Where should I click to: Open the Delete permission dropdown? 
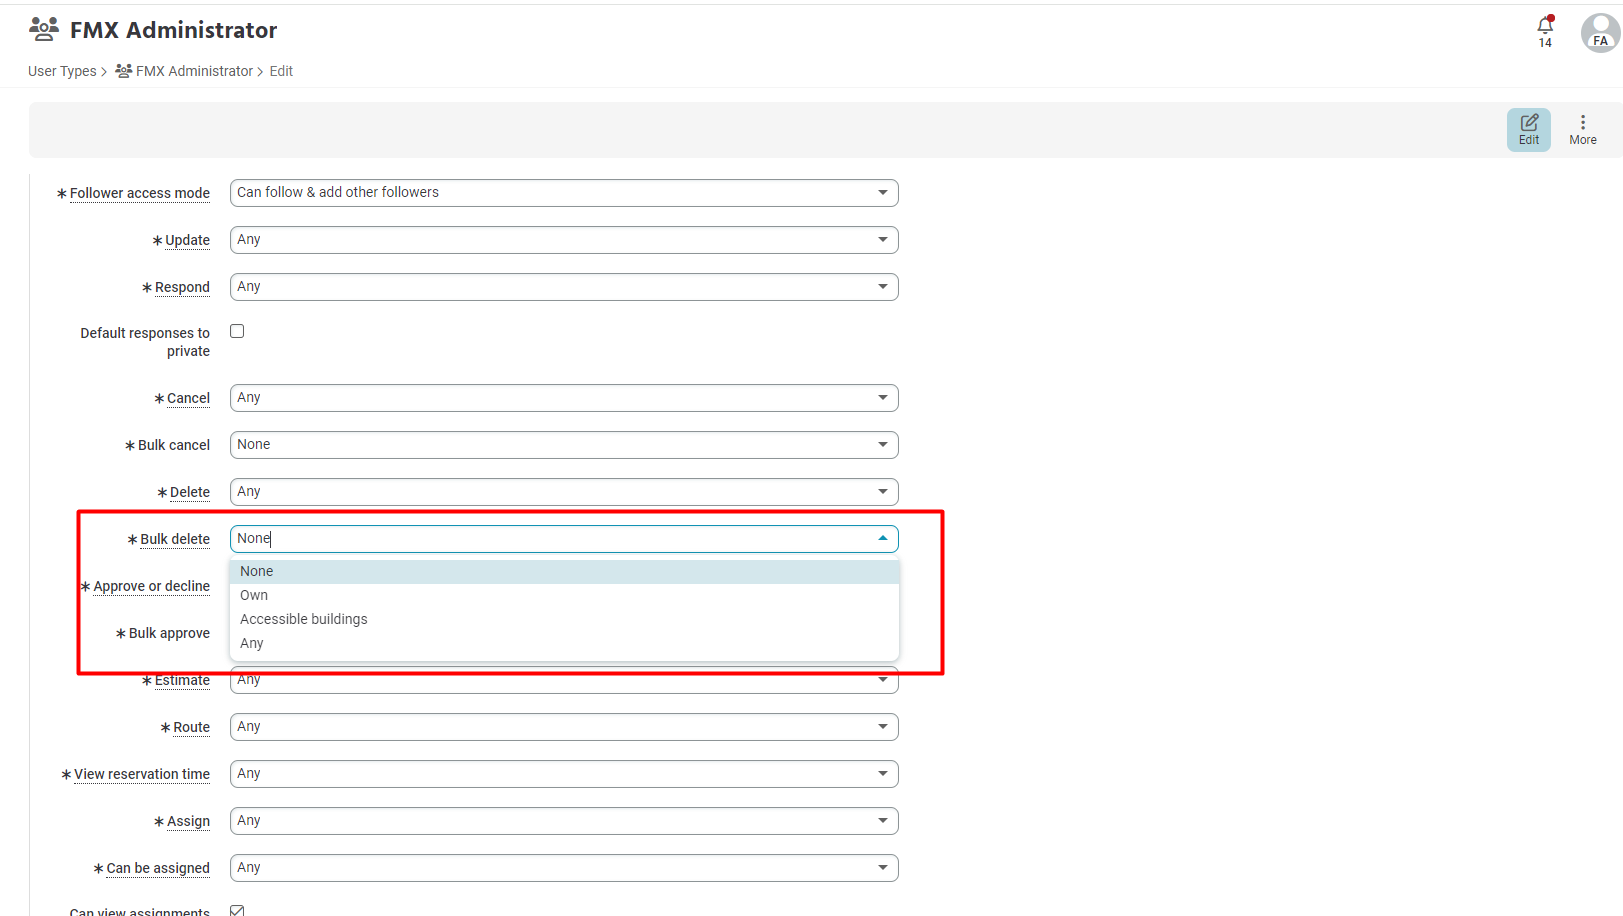(564, 492)
